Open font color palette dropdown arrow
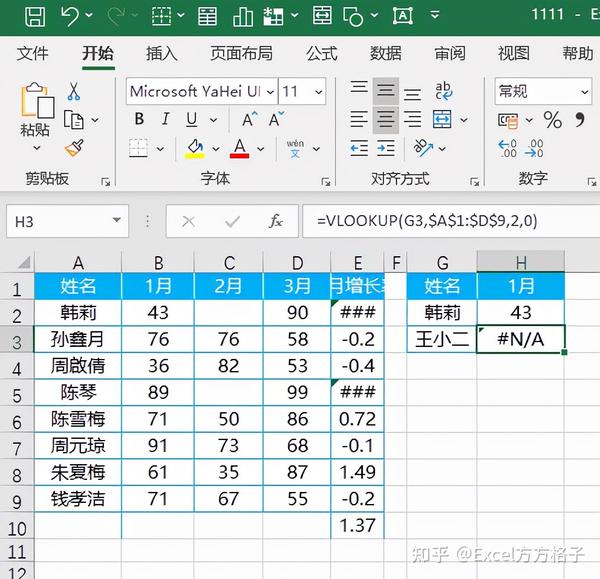The image size is (600, 579). click(x=261, y=148)
